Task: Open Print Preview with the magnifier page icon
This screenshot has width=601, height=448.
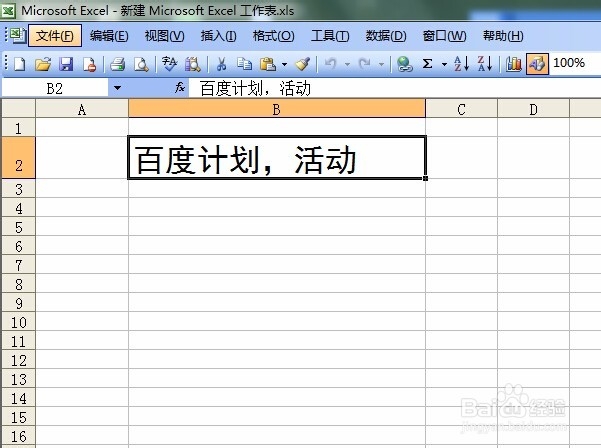Action: (x=141, y=64)
